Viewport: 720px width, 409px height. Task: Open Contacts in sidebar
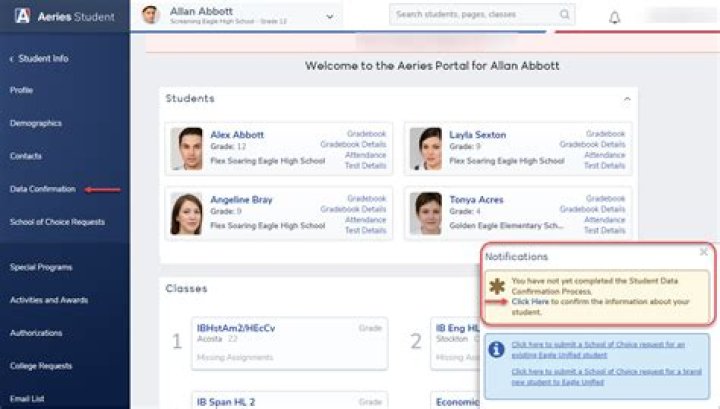[26, 156]
